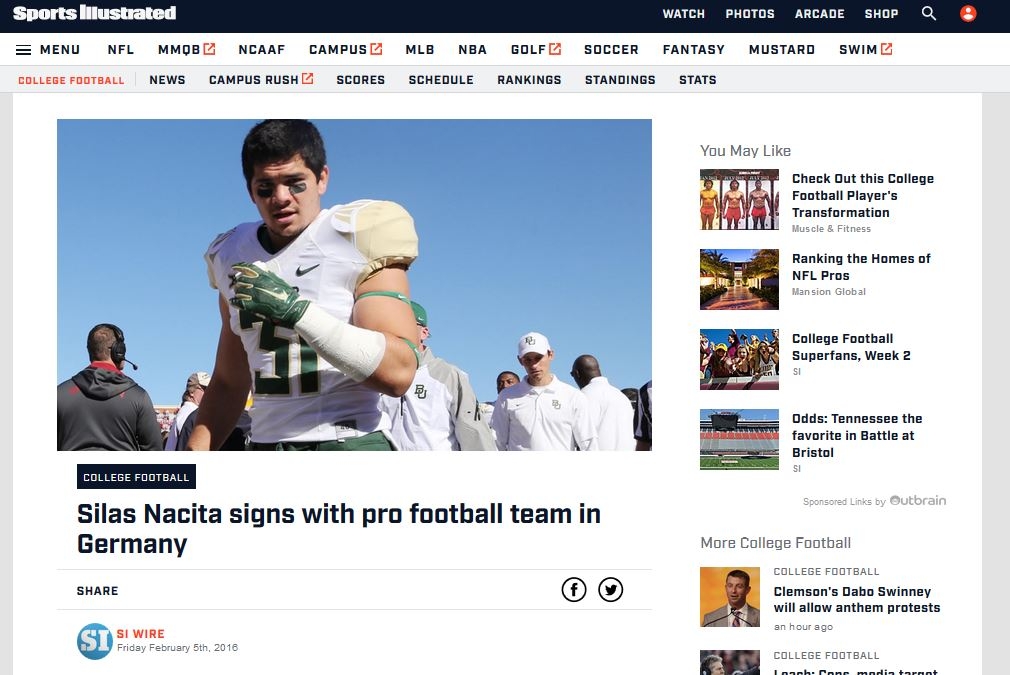
Task: Read Clemson's Dabo Swinney anthem protests story
Action: pos(857,600)
